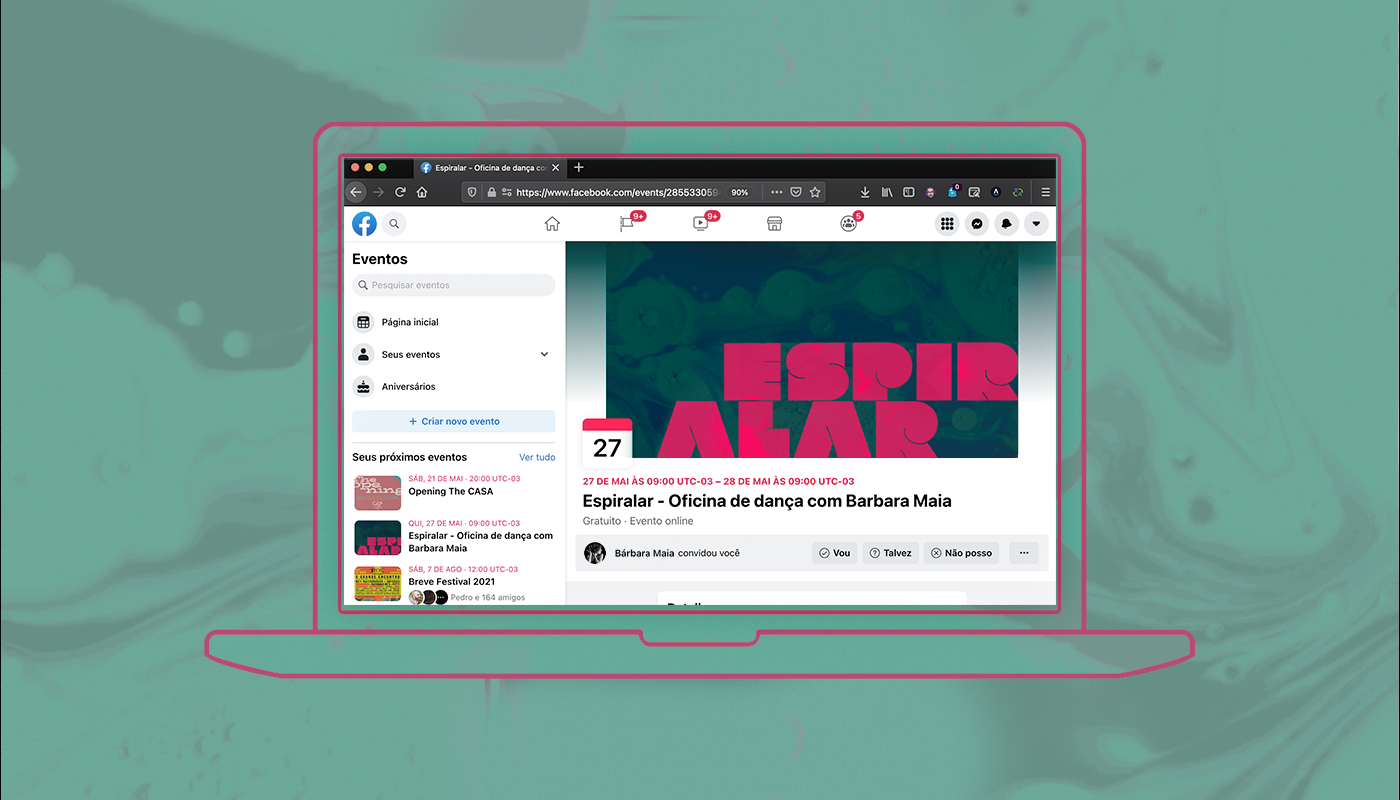
Task: Open the Firefox hamburger menu
Action: (x=1046, y=192)
